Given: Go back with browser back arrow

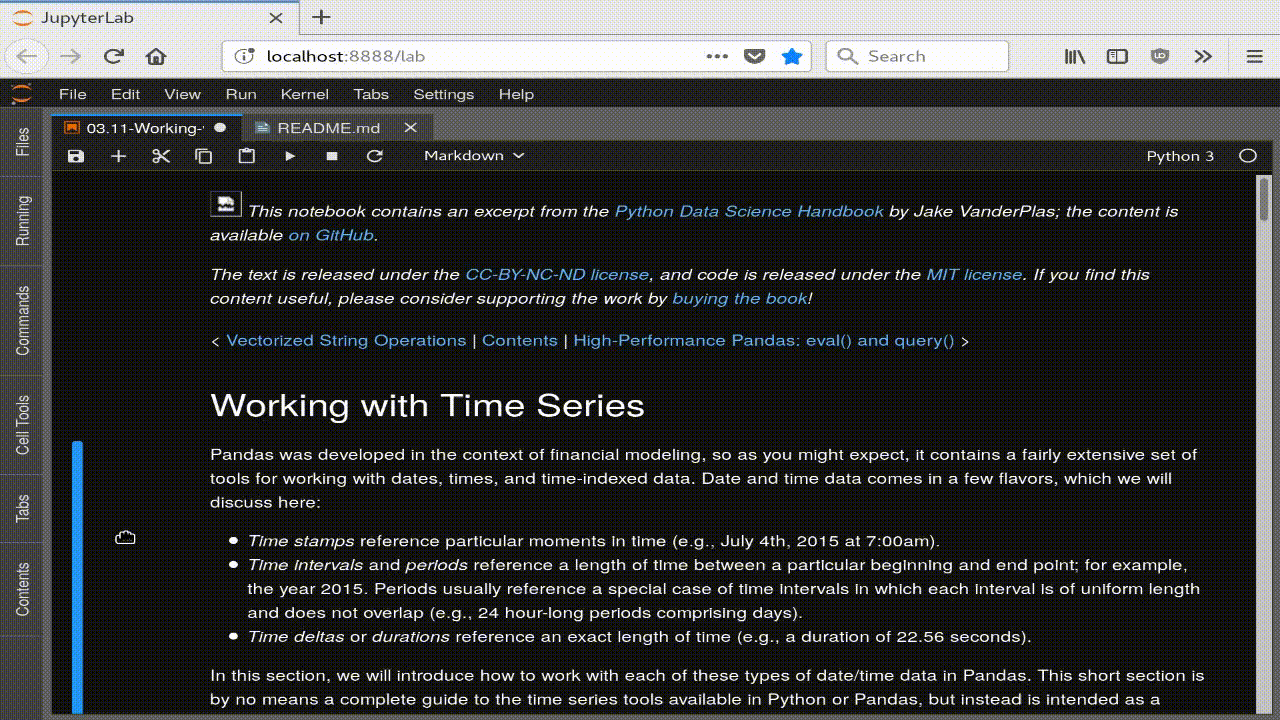Looking at the screenshot, I should pyautogui.click(x=27, y=56).
